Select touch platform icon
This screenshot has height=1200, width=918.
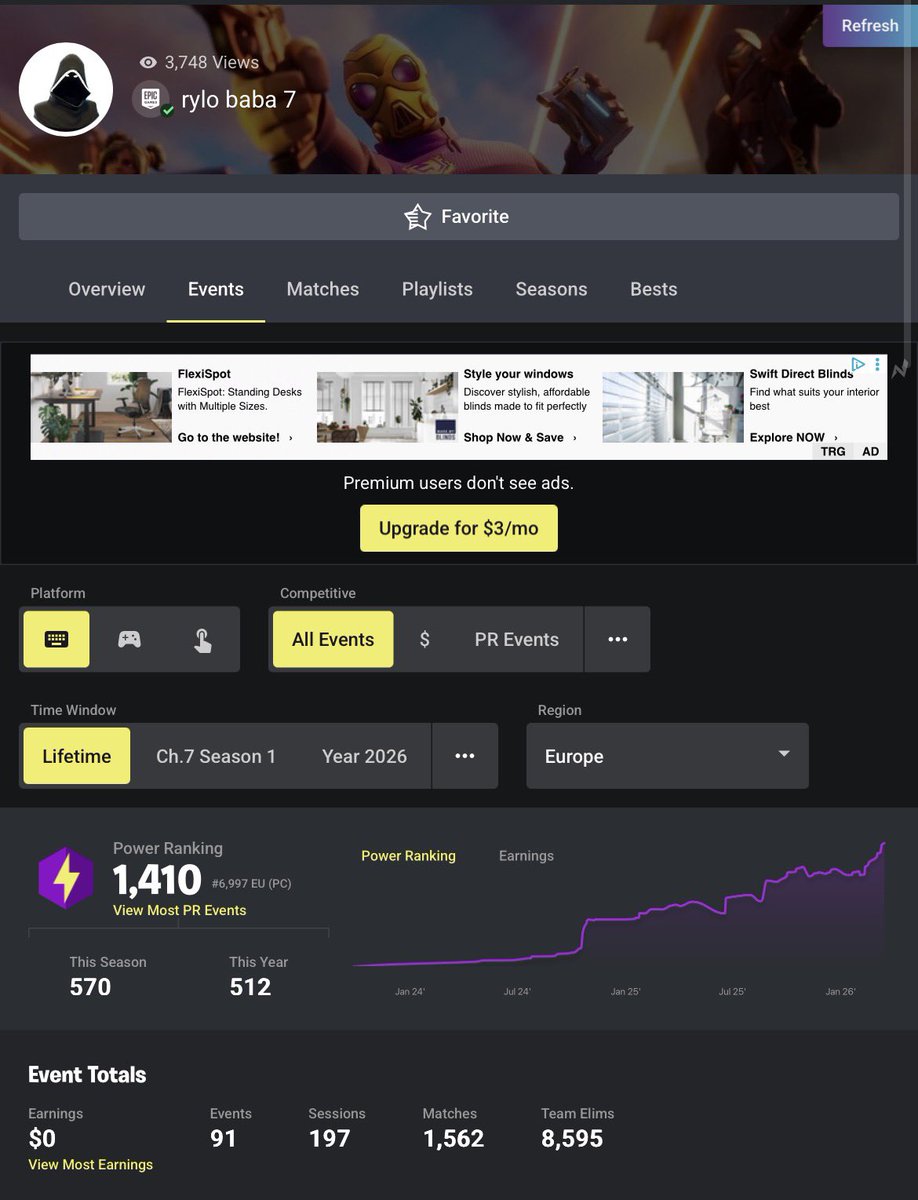pyautogui.click(x=202, y=639)
